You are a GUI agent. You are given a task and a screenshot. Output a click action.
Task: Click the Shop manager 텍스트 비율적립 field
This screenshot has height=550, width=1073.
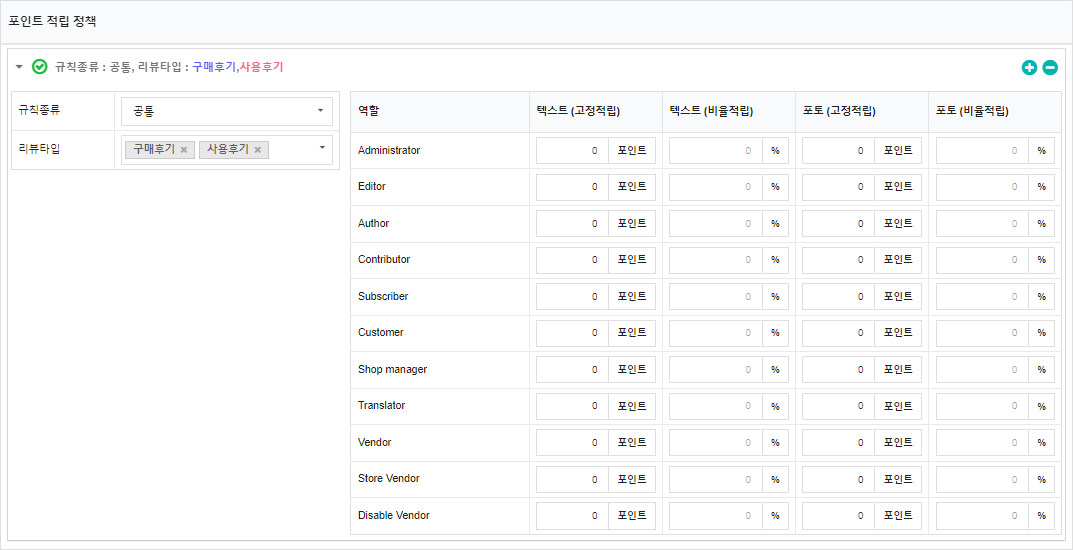tap(716, 369)
